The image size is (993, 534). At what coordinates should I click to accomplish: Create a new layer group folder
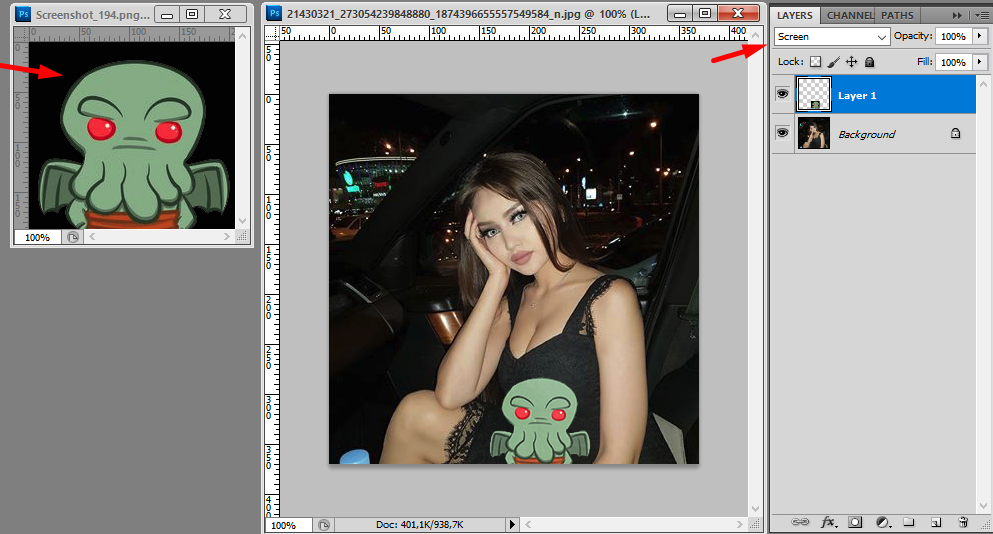tap(909, 522)
